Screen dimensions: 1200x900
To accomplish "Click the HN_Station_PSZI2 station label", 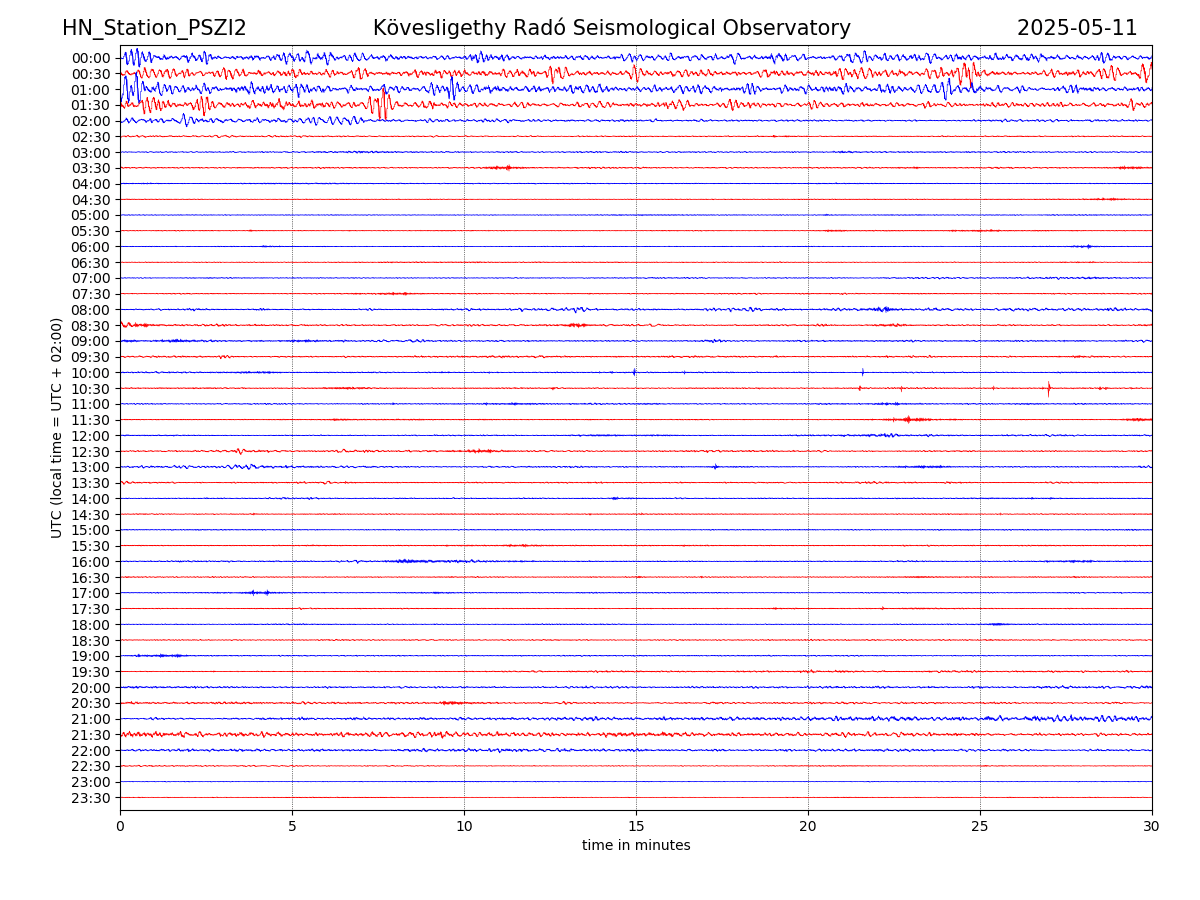I will click(154, 28).
